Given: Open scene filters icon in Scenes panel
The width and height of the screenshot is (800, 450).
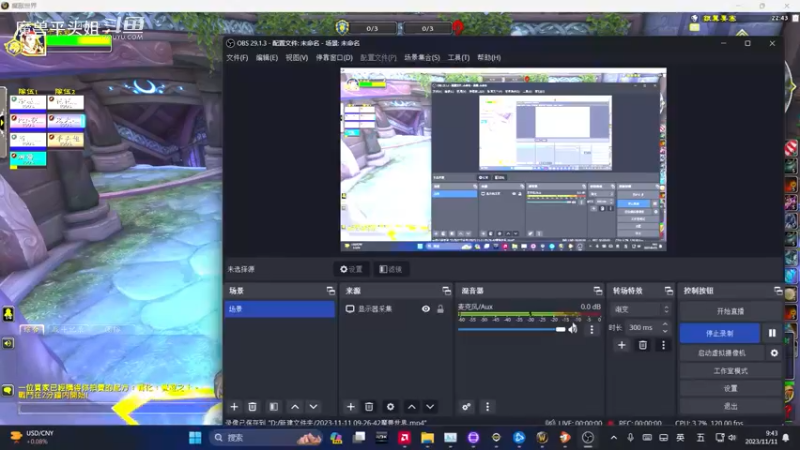Looking at the screenshot, I should tap(274, 407).
